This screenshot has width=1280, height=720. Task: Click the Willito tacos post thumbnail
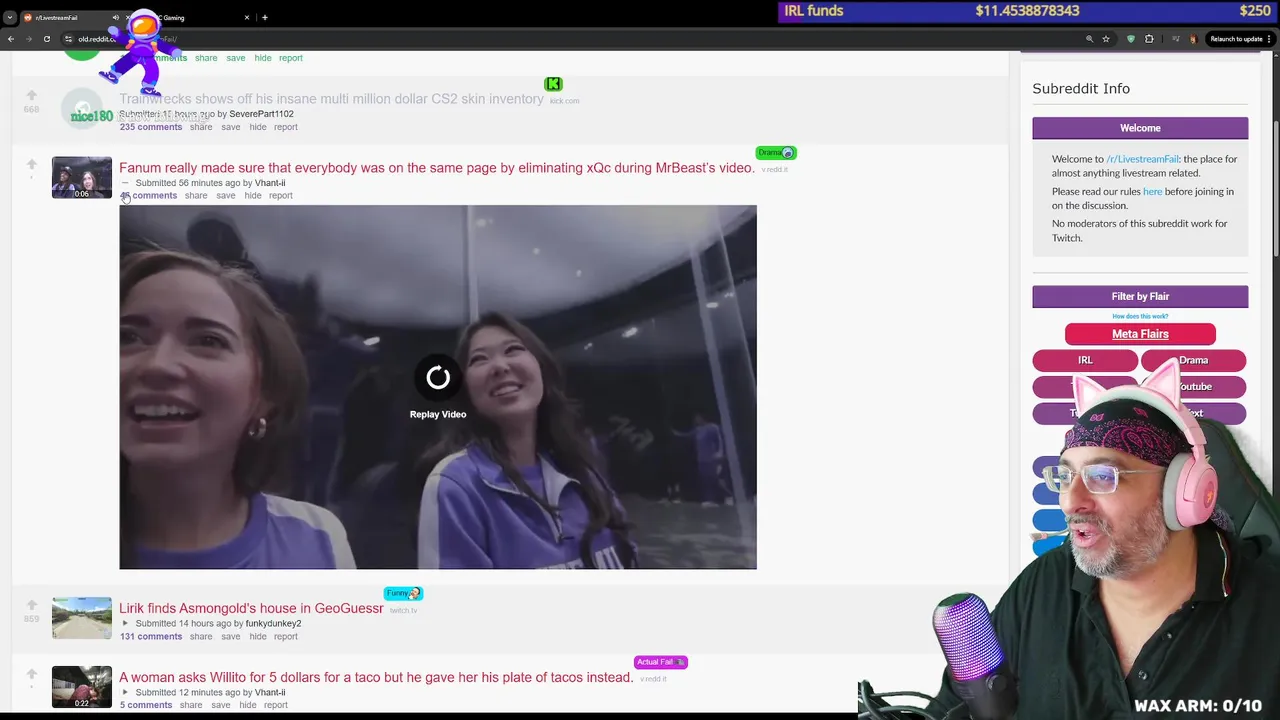[82, 687]
